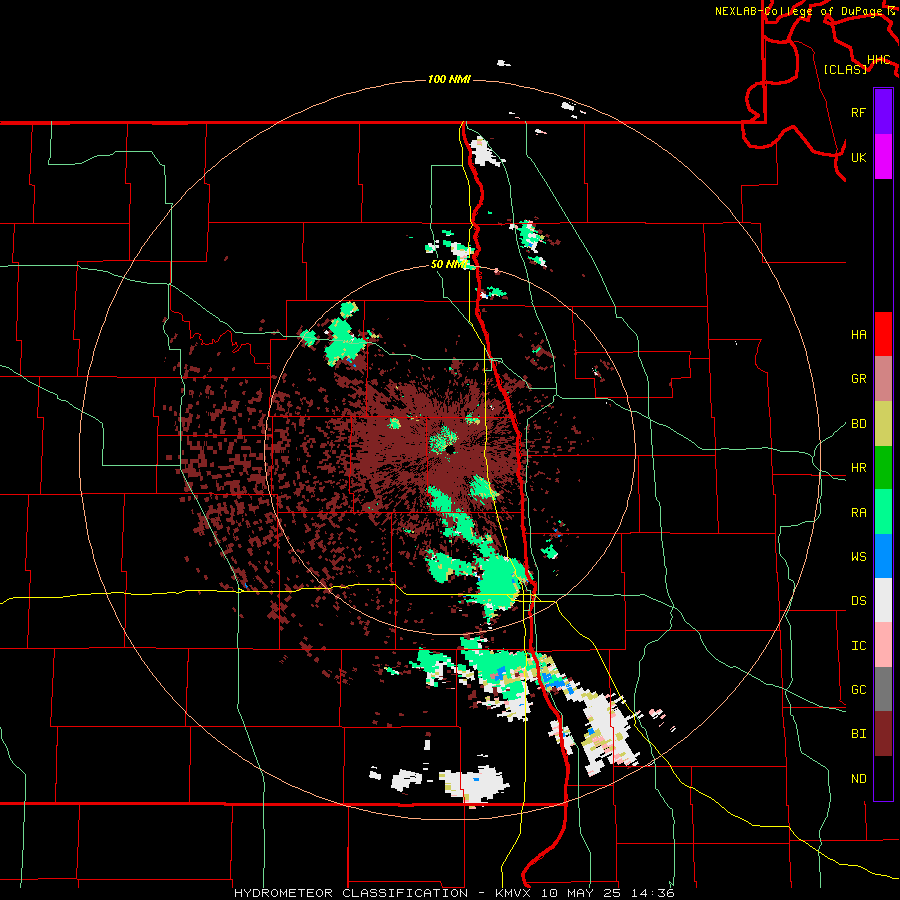Pick the mint green RA legend swatch
The width and height of the screenshot is (900, 900).
pyautogui.click(x=883, y=512)
